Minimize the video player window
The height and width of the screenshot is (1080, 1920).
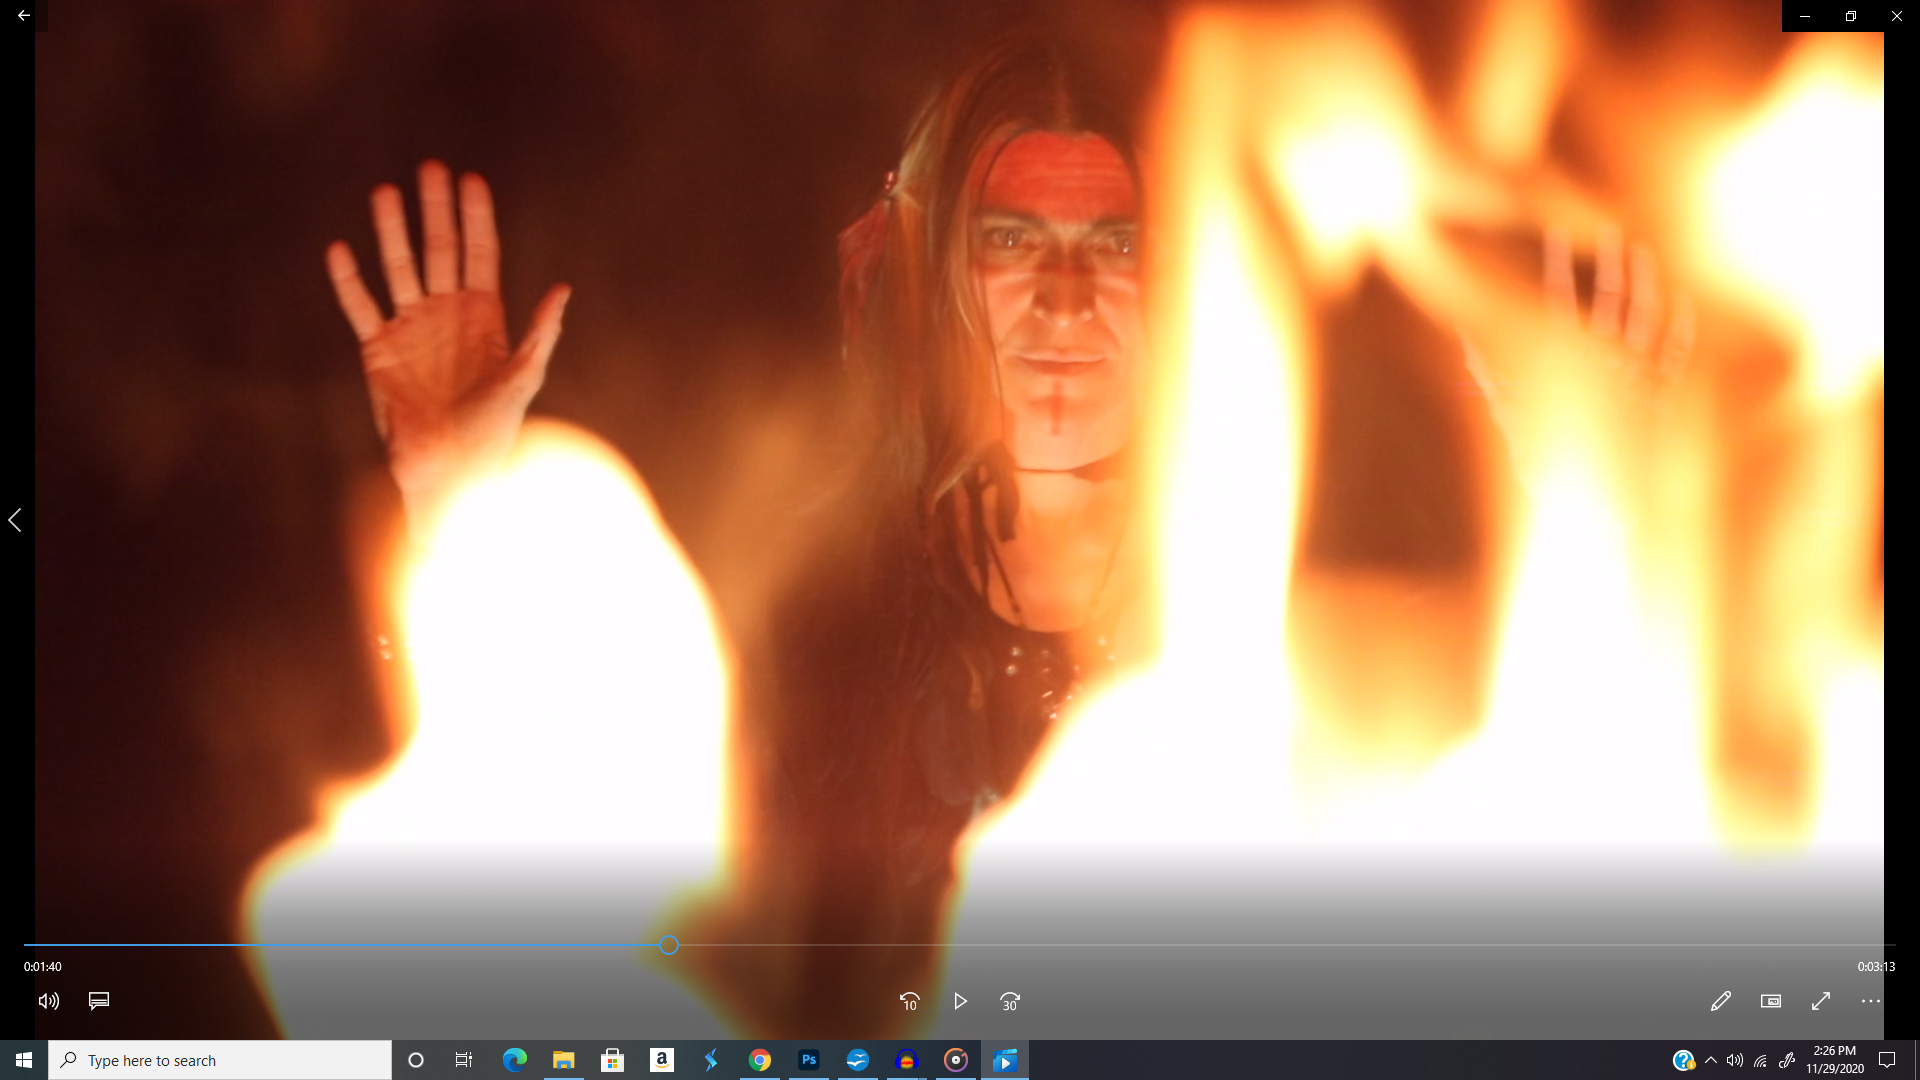(1805, 16)
